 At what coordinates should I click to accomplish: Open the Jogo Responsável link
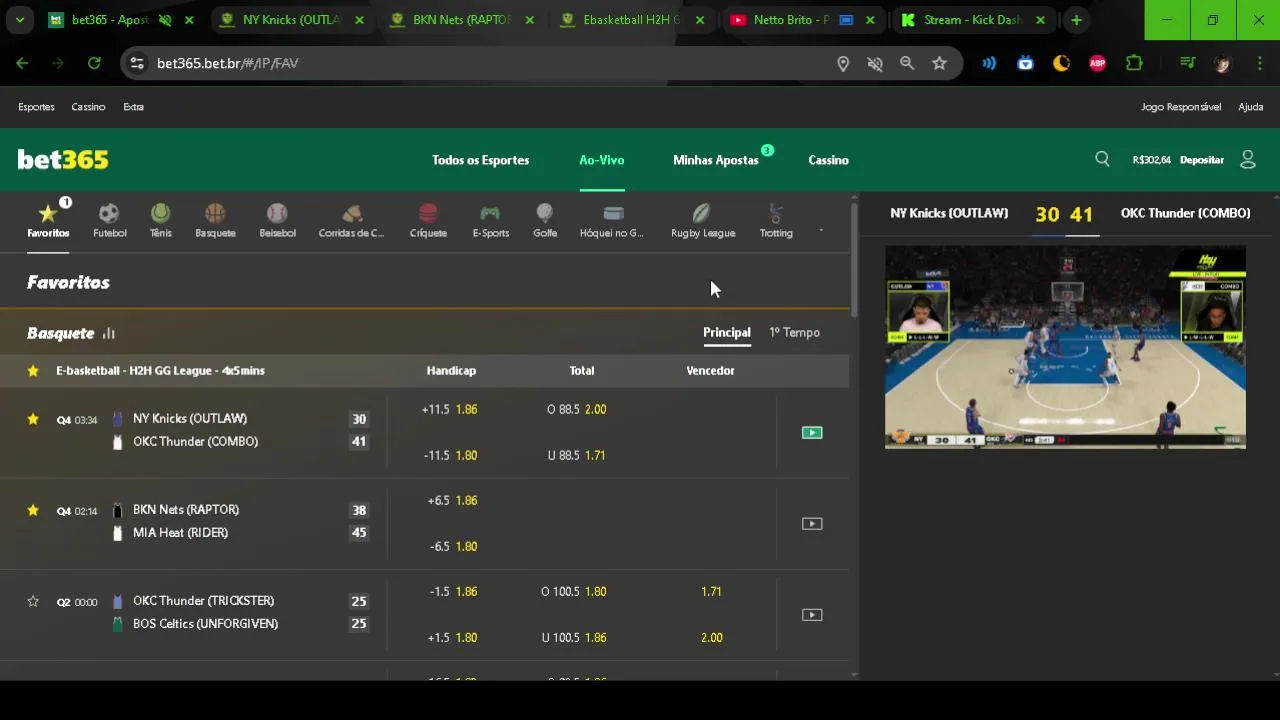pos(1181,107)
